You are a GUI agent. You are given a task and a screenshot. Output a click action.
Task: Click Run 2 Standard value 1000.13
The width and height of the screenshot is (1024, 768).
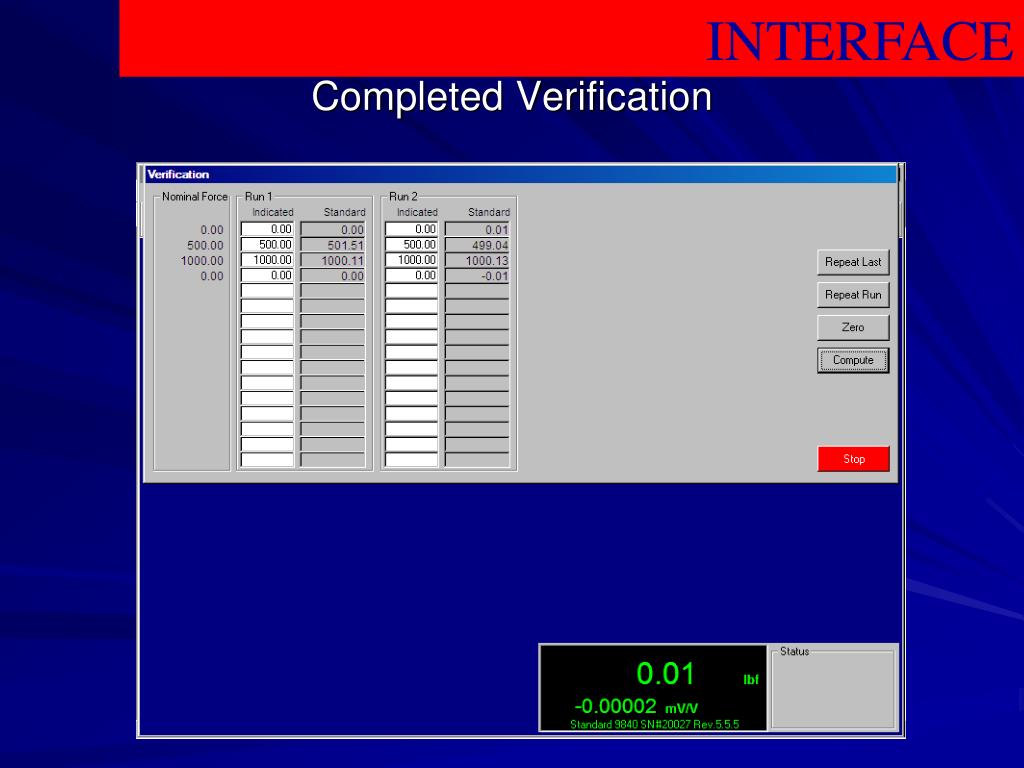477,261
